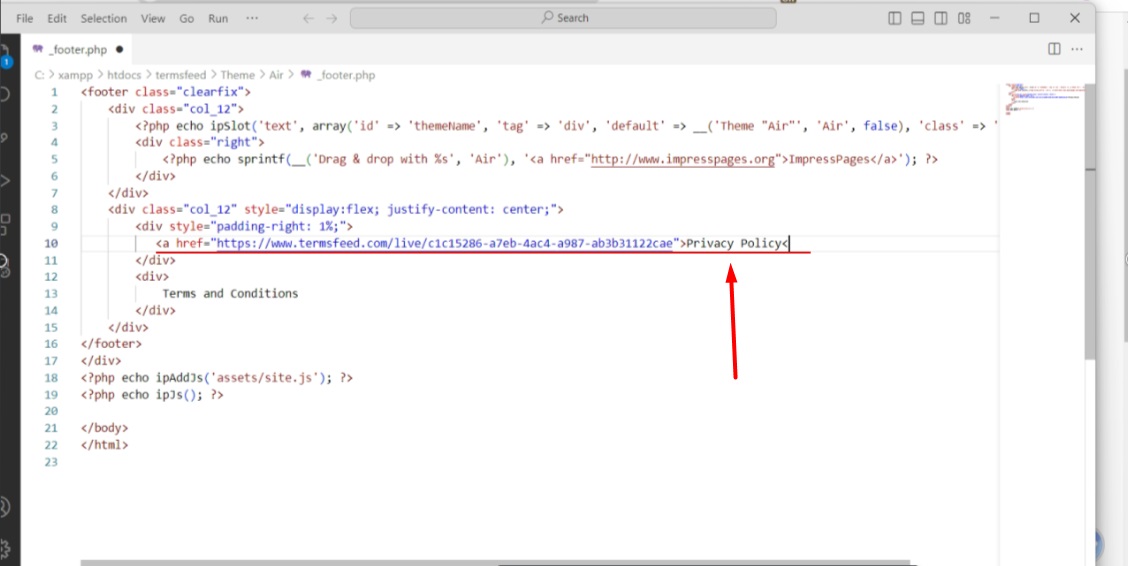Open the termsfeed.com URL in line 10
The width and height of the screenshot is (1128, 566).
point(445,243)
